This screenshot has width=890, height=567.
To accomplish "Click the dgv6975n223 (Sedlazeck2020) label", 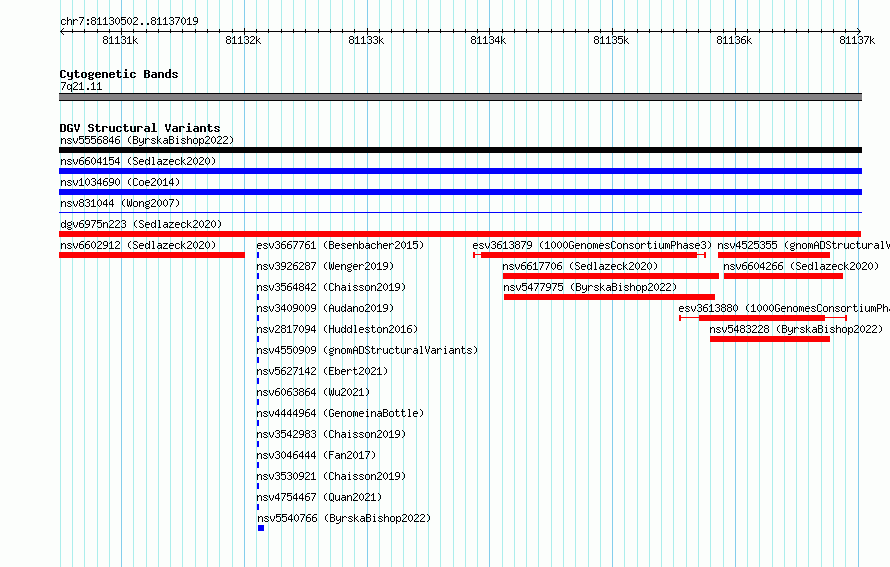I will 141,224.
